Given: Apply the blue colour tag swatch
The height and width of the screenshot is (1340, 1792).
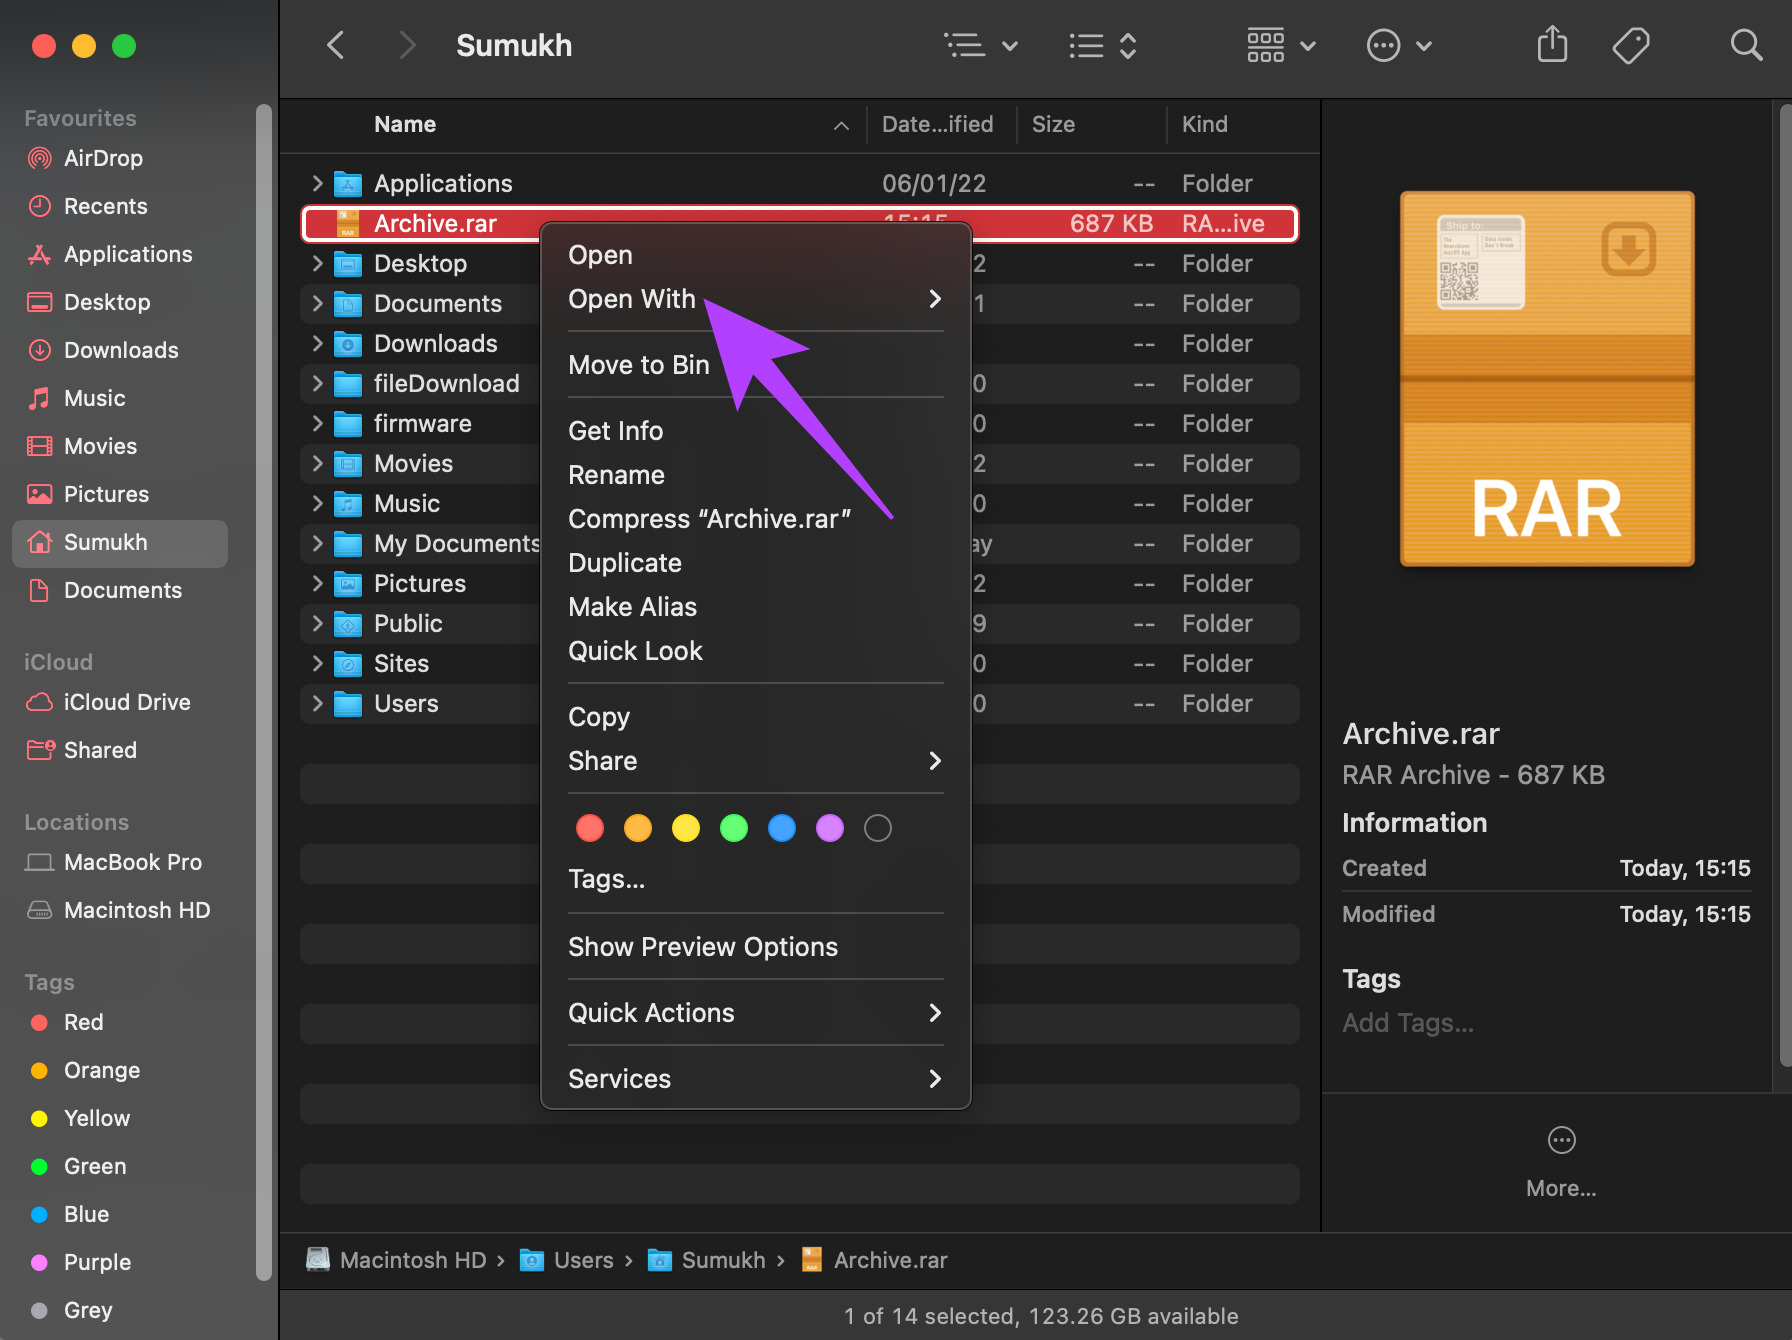Looking at the screenshot, I should [x=782, y=828].
